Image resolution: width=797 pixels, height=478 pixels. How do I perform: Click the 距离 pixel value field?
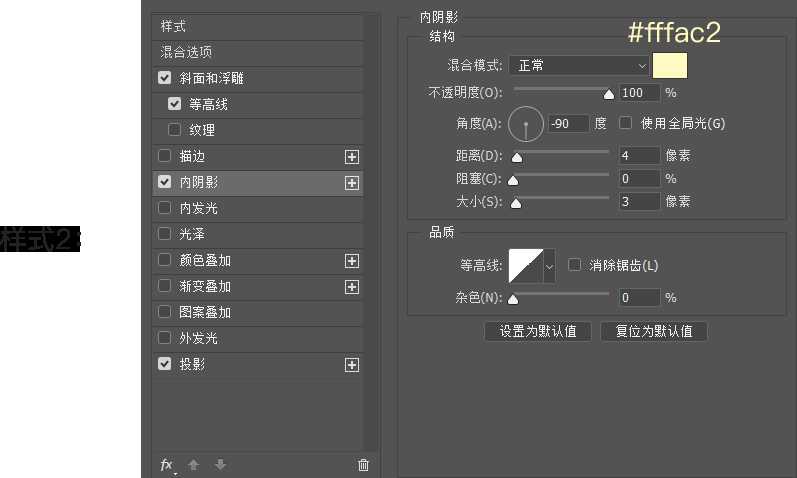(638, 155)
